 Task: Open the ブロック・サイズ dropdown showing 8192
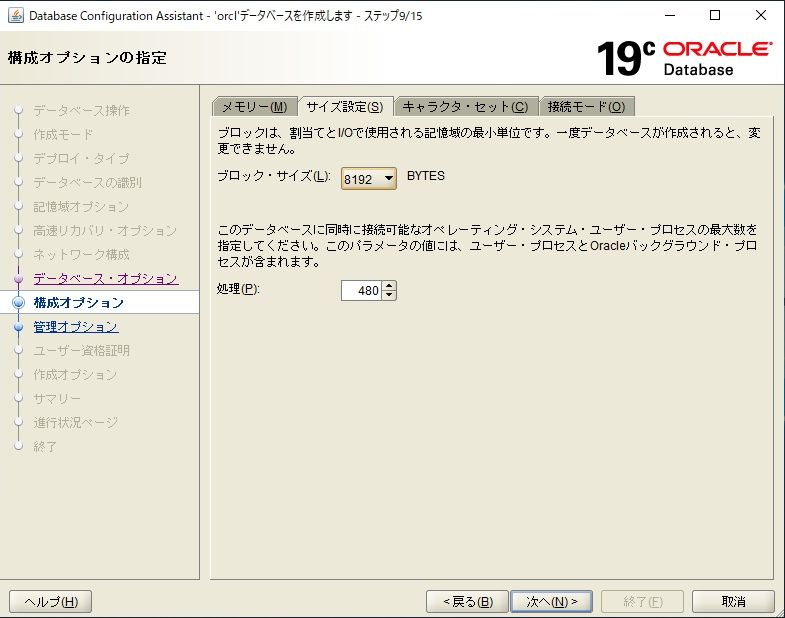pyautogui.click(x=368, y=178)
